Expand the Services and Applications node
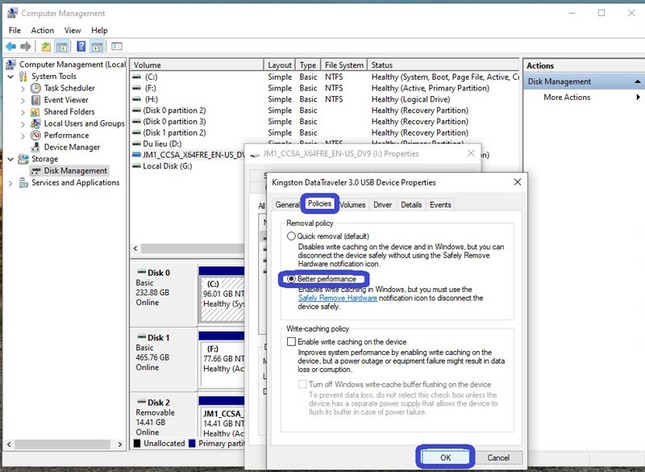645x472 pixels. pos(11,183)
